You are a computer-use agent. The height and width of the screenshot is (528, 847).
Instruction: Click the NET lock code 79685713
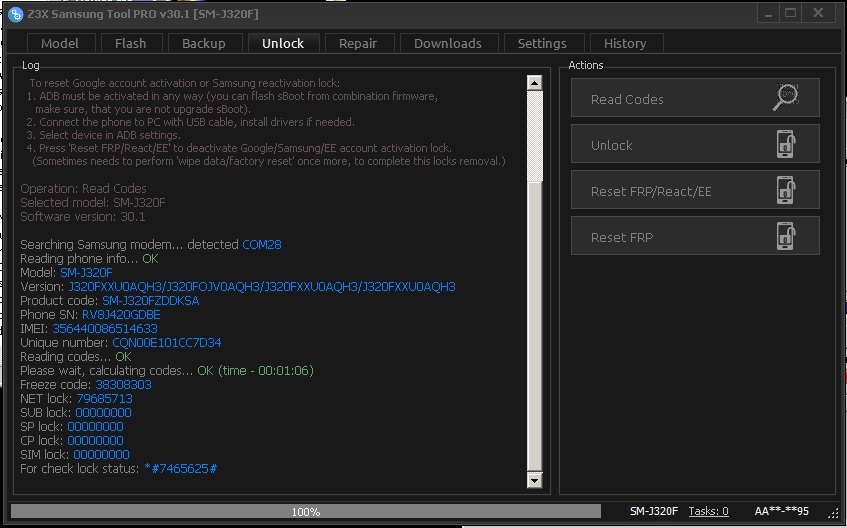104,399
